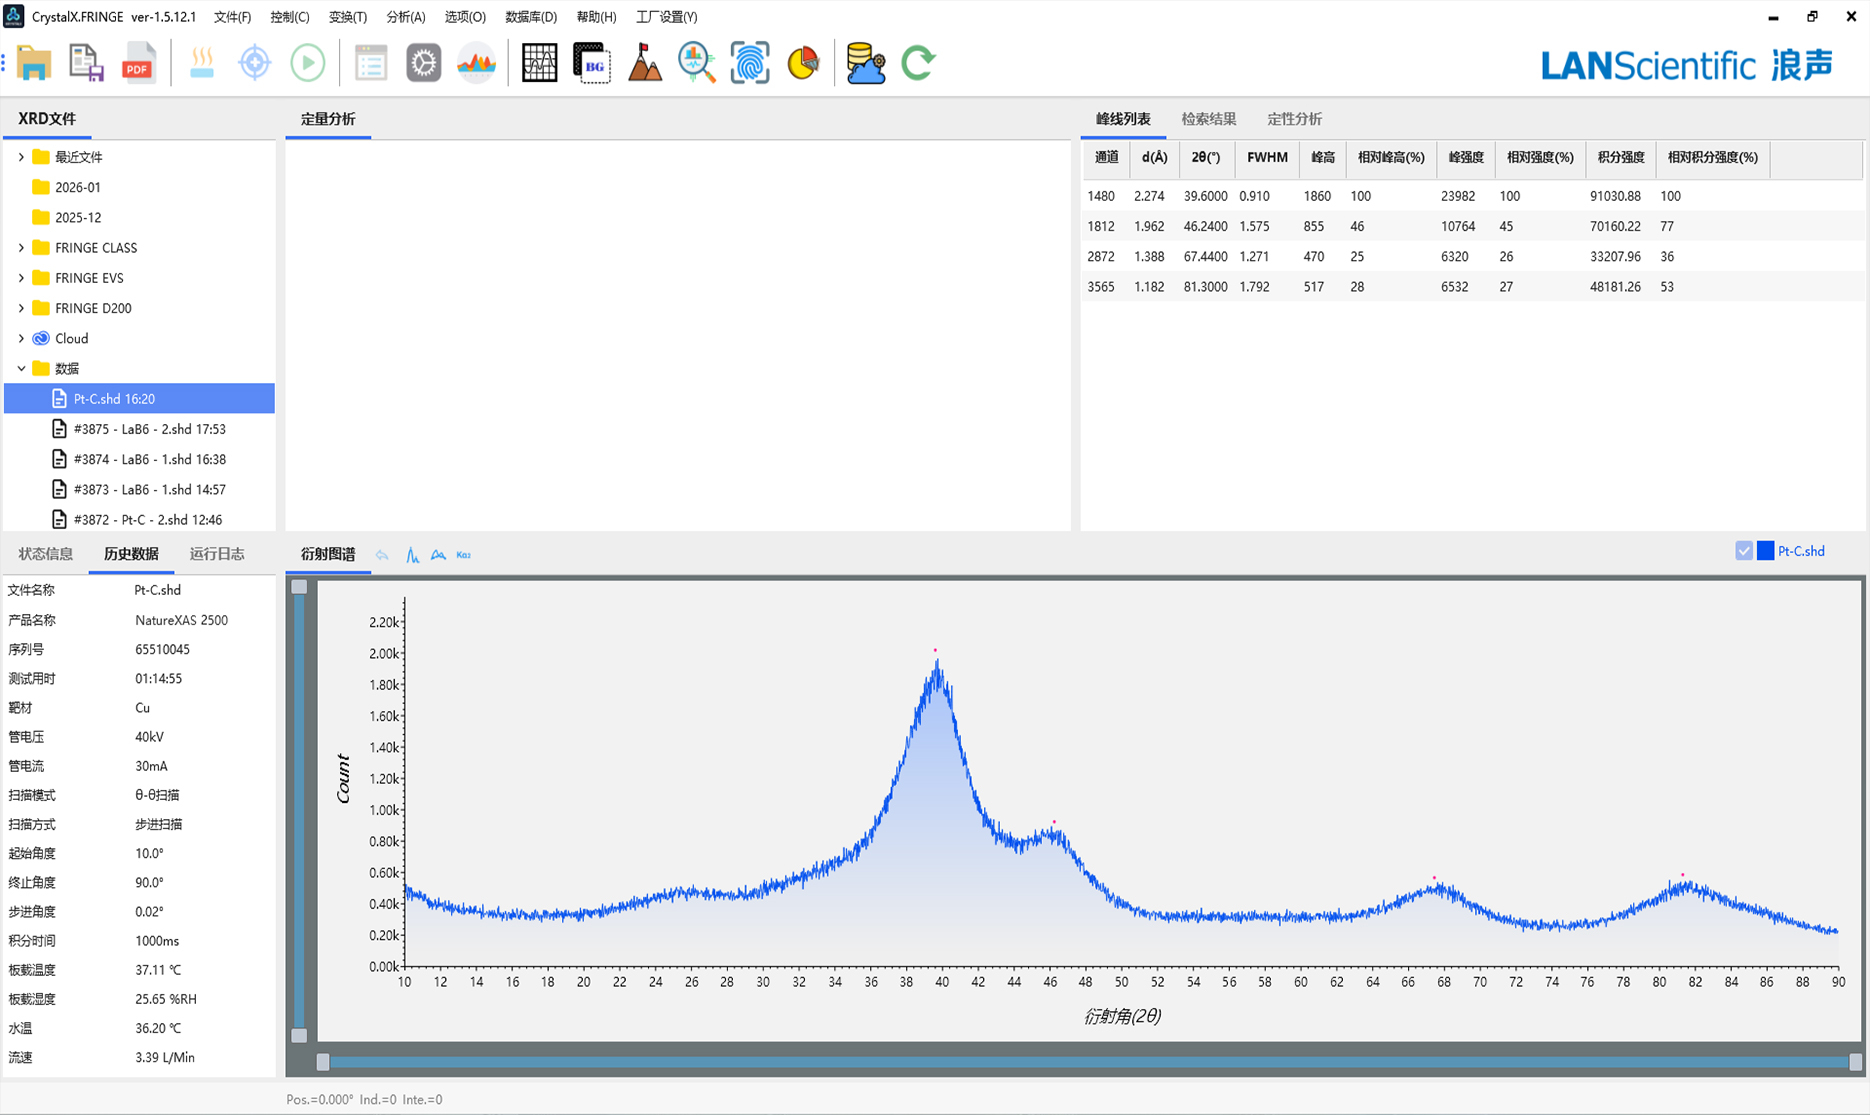Expand the FRINGE CLASS folder

pos(21,248)
